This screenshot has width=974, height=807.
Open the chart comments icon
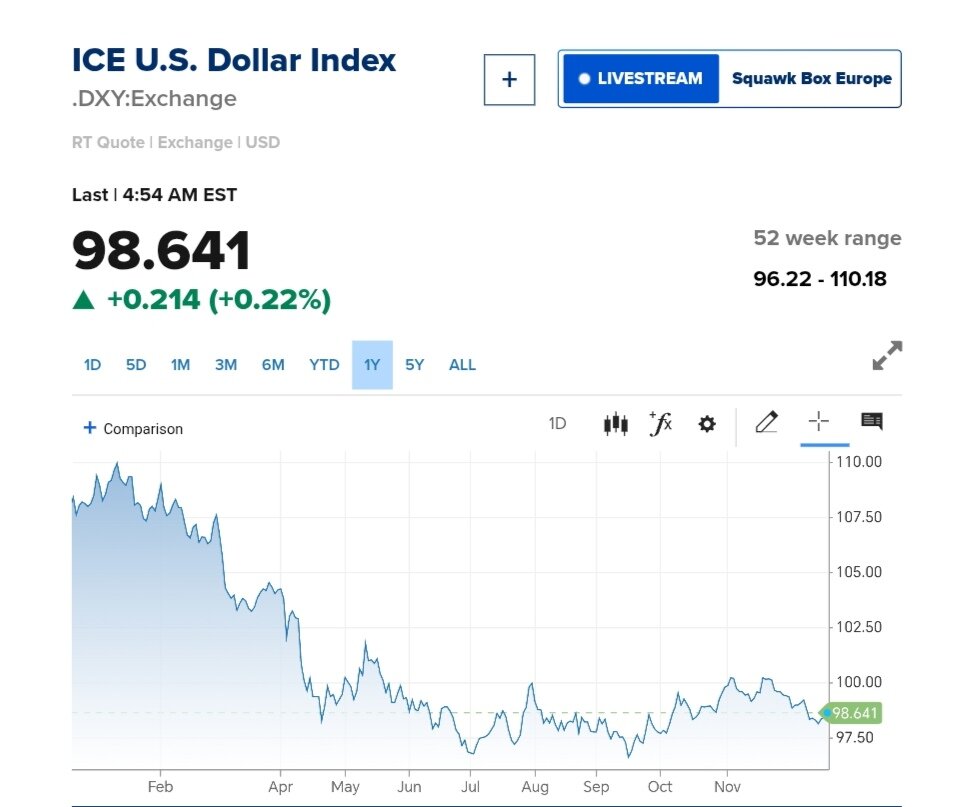point(871,422)
